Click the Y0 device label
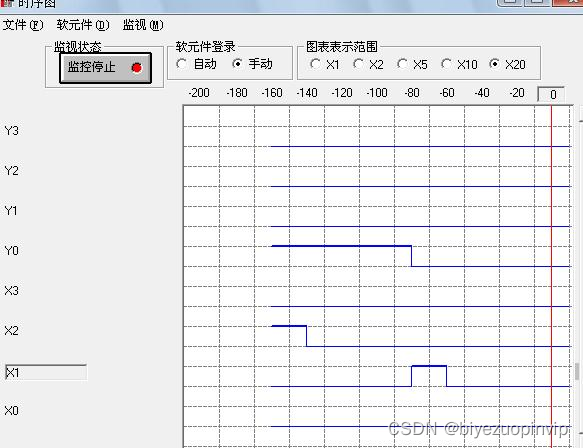Viewport: 583px width, 448px height. tap(12, 251)
